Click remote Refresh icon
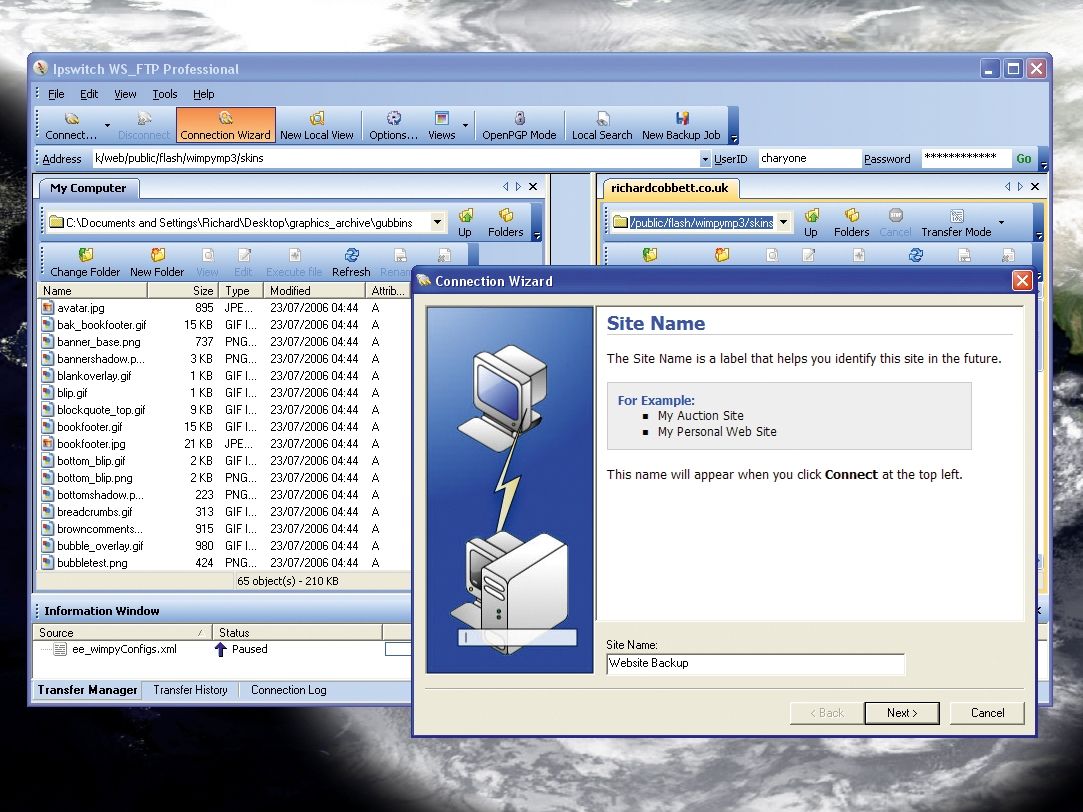 click(x=916, y=255)
